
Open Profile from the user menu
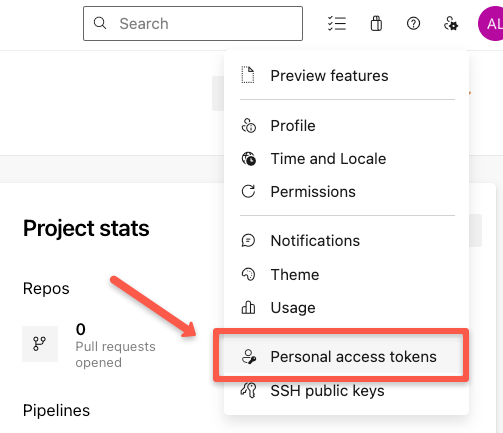click(x=347, y=126)
